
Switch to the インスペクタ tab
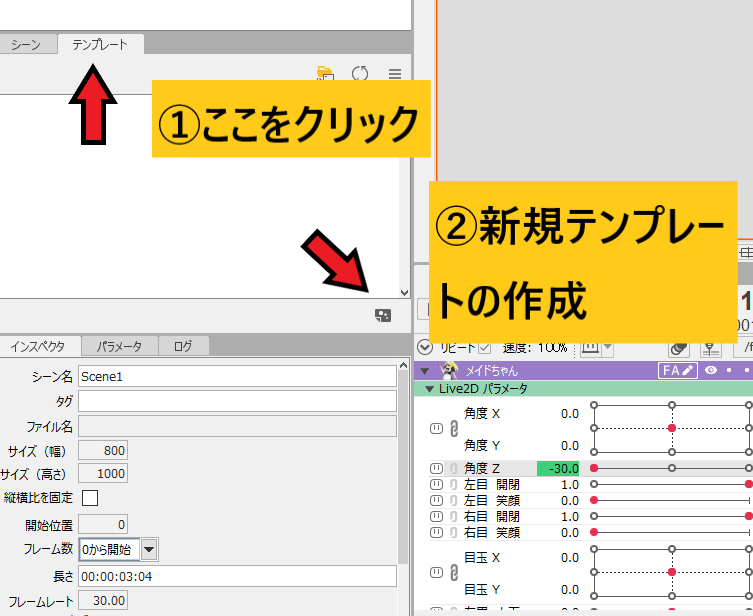click(38, 346)
